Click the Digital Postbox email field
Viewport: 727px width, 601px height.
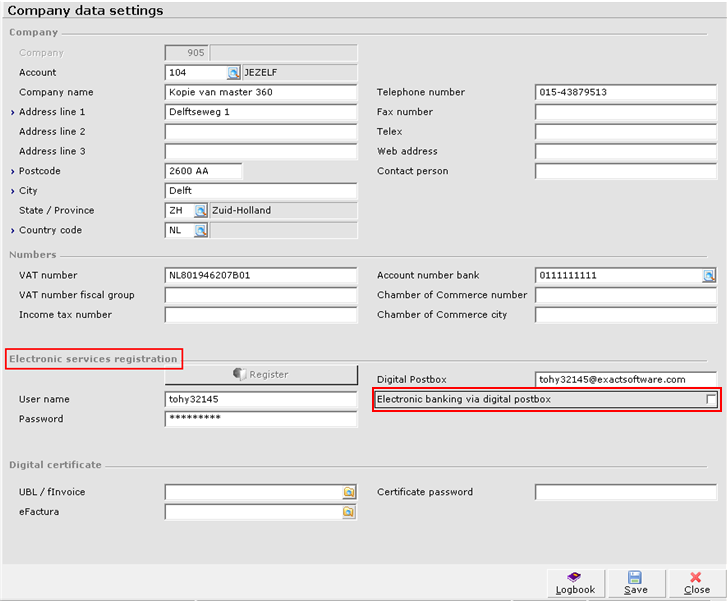pos(625,380)
